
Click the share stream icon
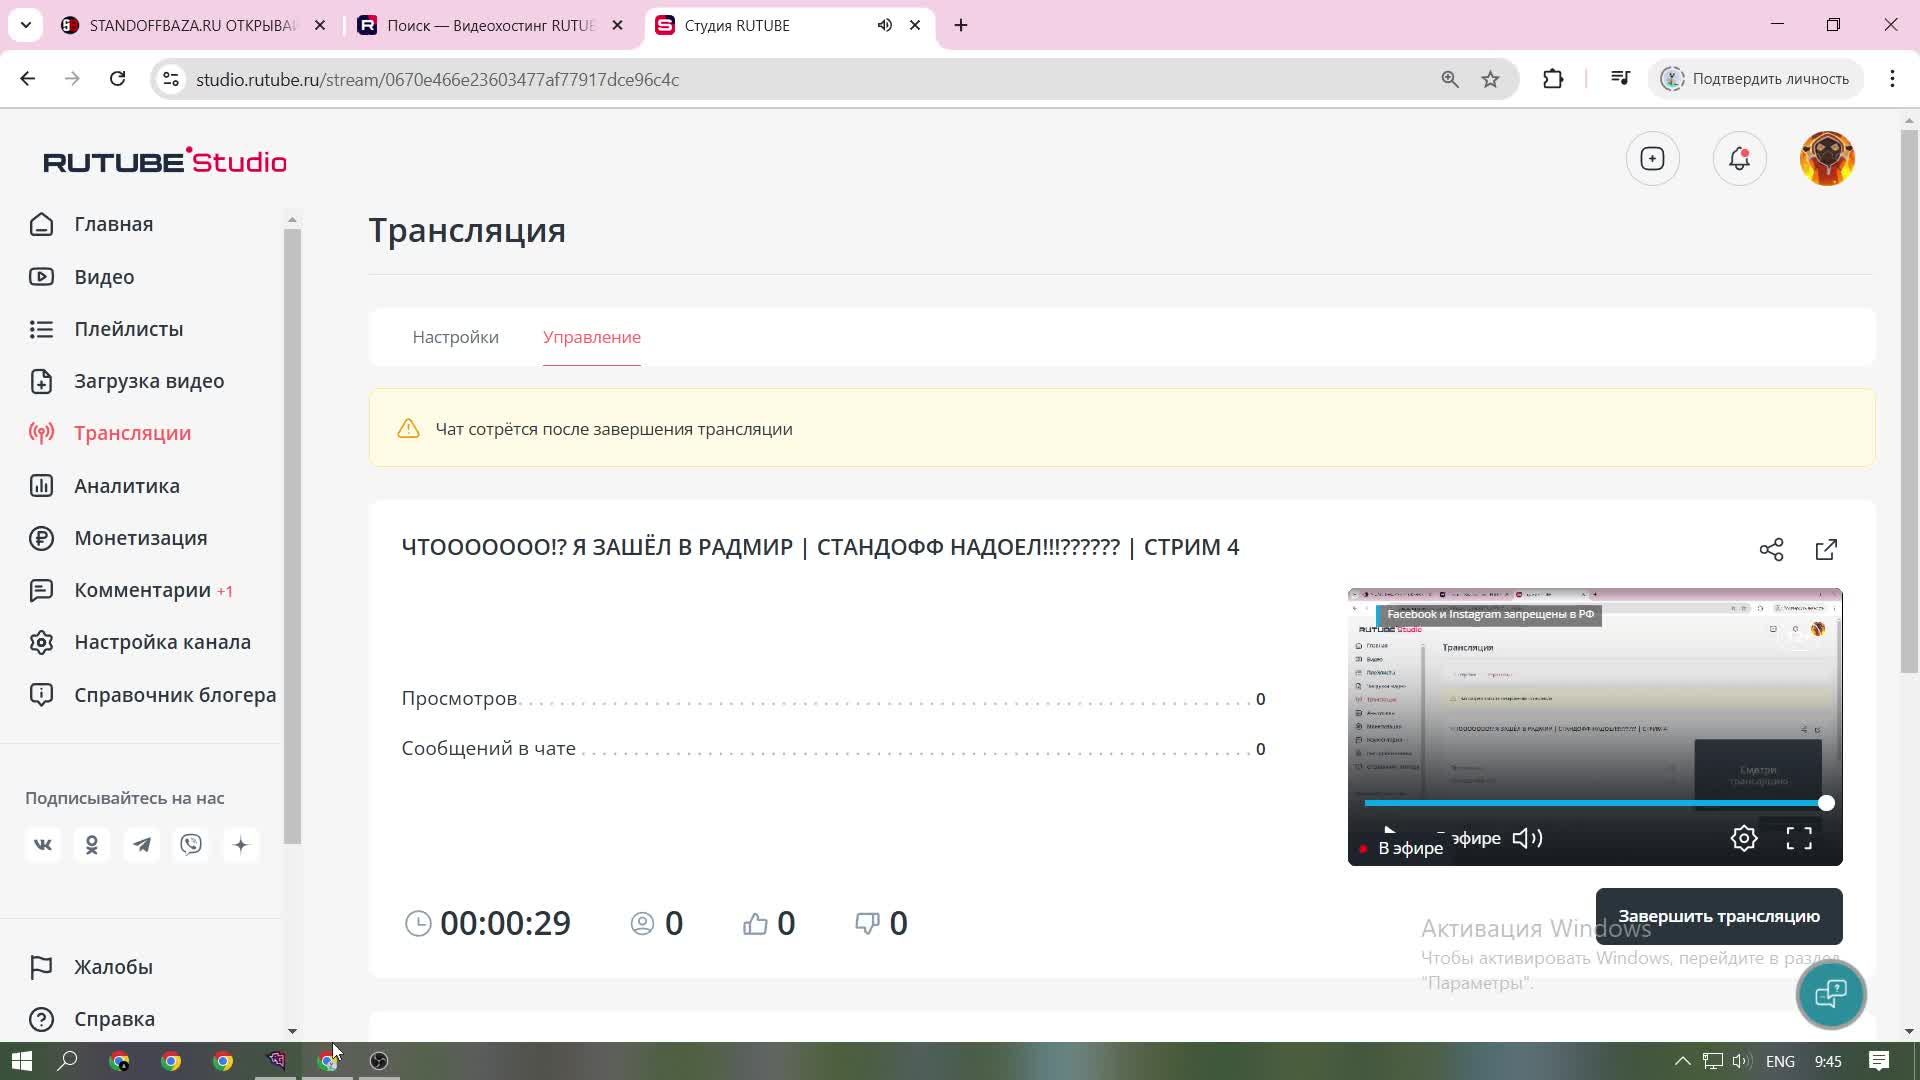(1771, 550)
